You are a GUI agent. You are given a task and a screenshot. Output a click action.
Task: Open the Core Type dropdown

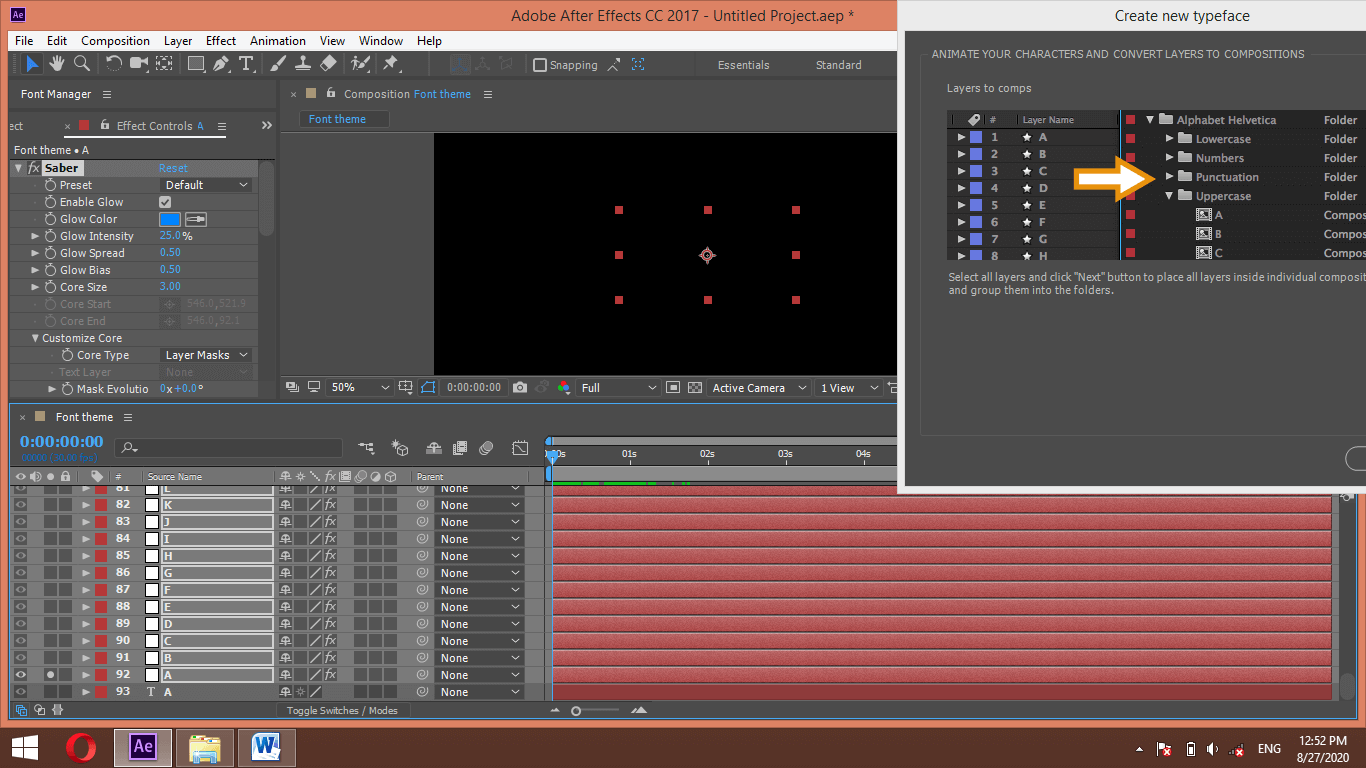206,355
